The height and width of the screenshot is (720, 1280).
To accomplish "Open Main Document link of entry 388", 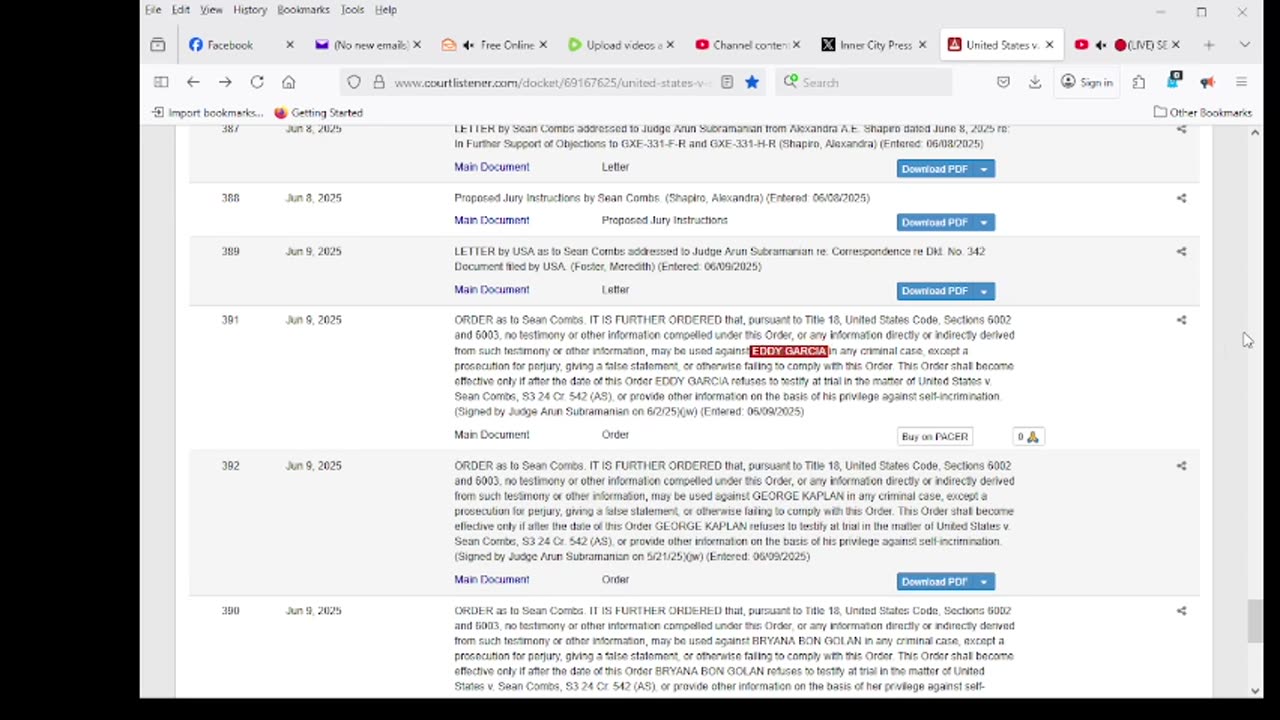I will [x=492, y=220].
